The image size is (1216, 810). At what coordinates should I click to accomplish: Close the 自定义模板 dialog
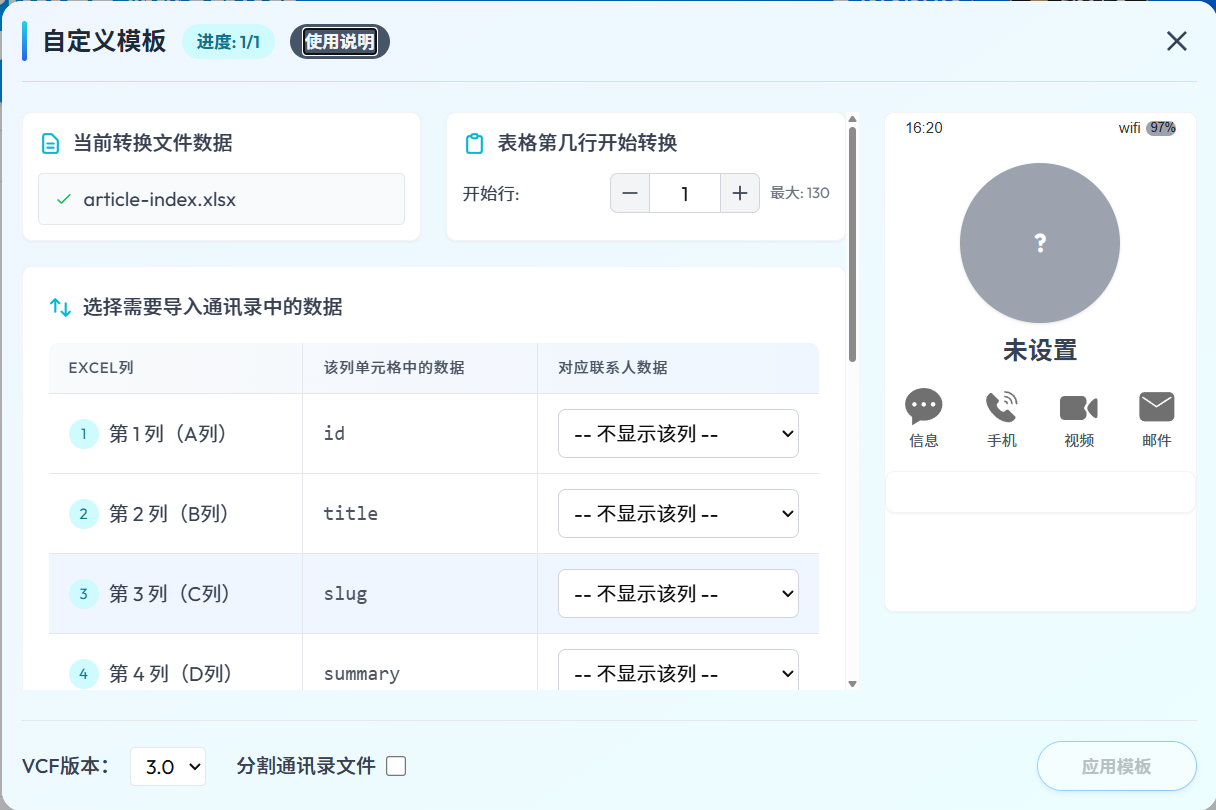(1177, 41)
